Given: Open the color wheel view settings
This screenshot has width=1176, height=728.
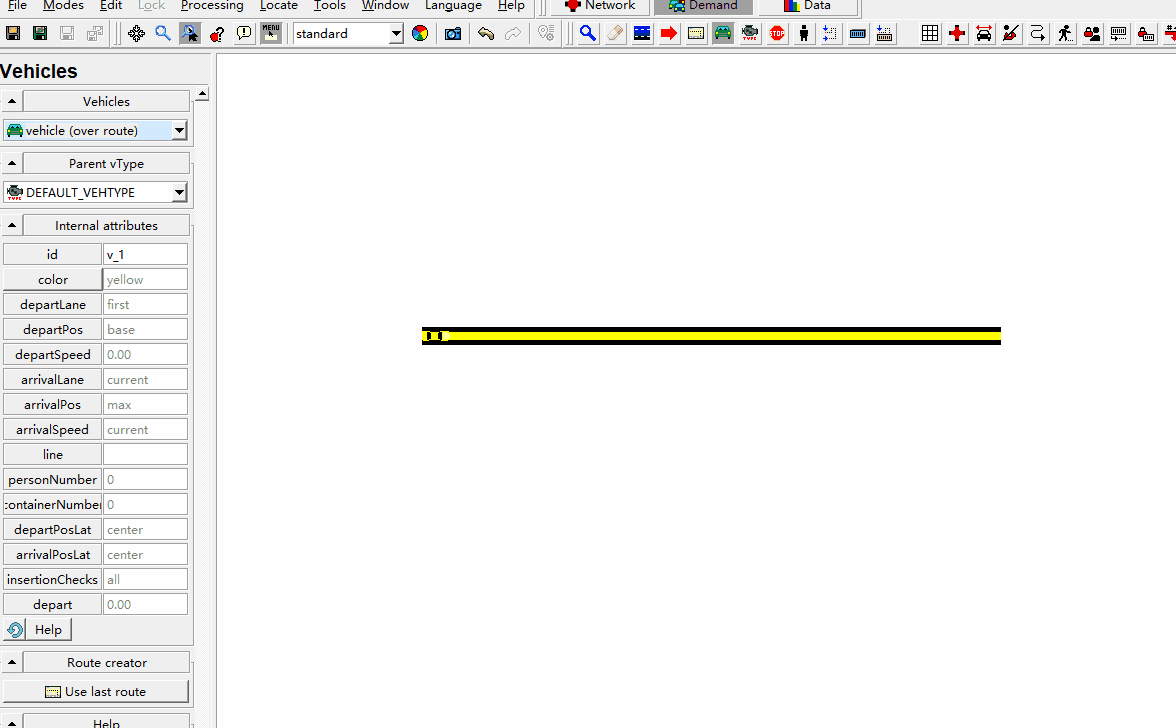Looking at the screenshot, I should [x=420, y=34].
